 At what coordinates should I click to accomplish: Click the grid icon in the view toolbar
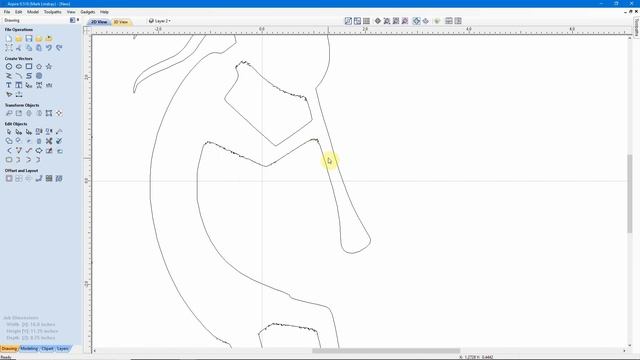coord(367,21)
